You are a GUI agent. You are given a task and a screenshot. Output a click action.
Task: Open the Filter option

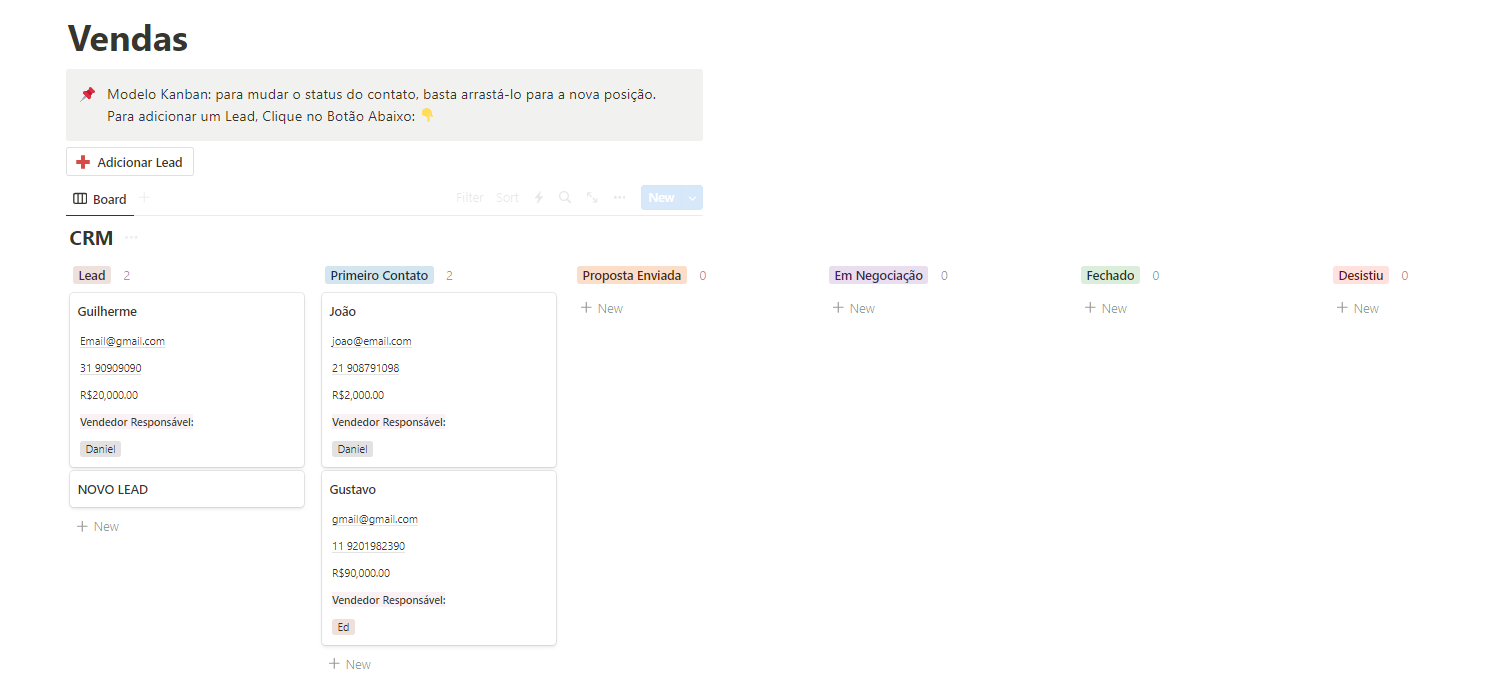[x=469, y=198]
